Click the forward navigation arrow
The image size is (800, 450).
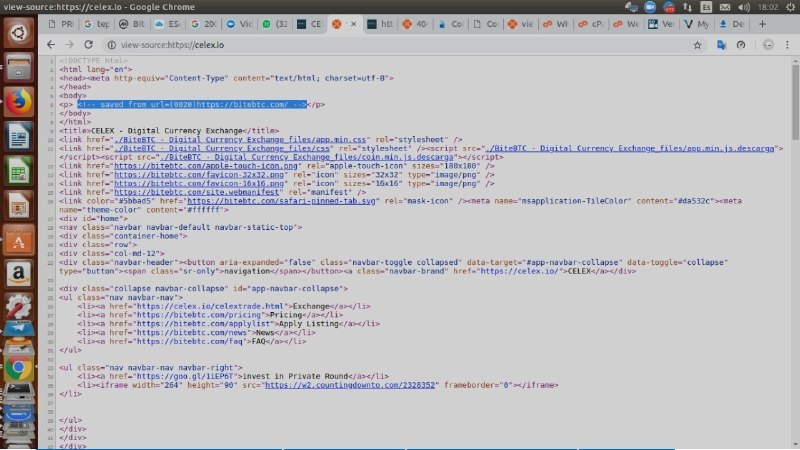pos(69,45)
